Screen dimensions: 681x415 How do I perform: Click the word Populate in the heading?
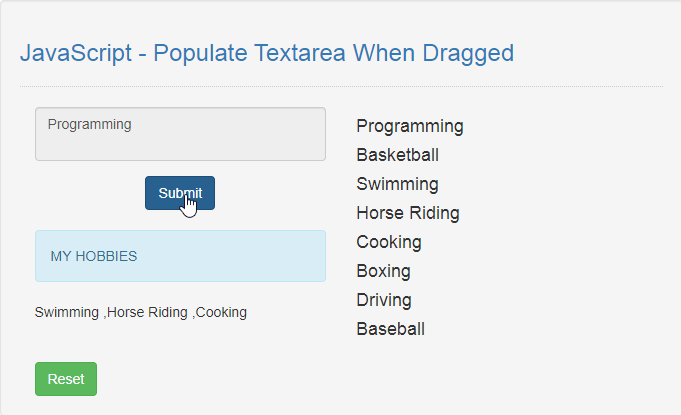(x=200, y=53)
